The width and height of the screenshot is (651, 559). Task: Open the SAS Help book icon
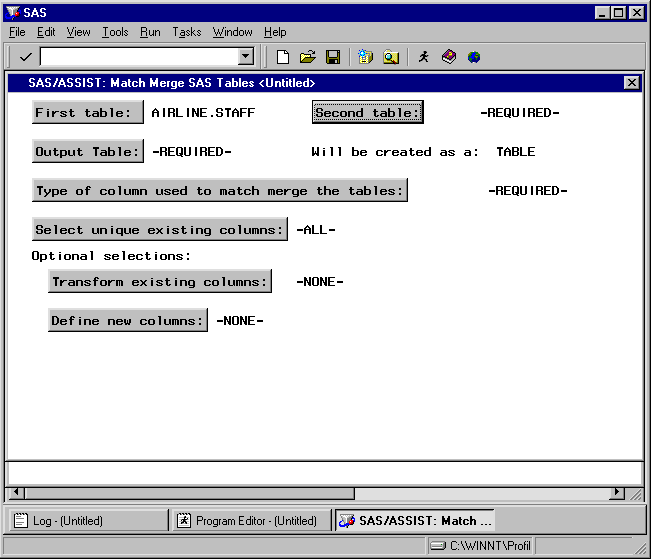tap(449, 56)
